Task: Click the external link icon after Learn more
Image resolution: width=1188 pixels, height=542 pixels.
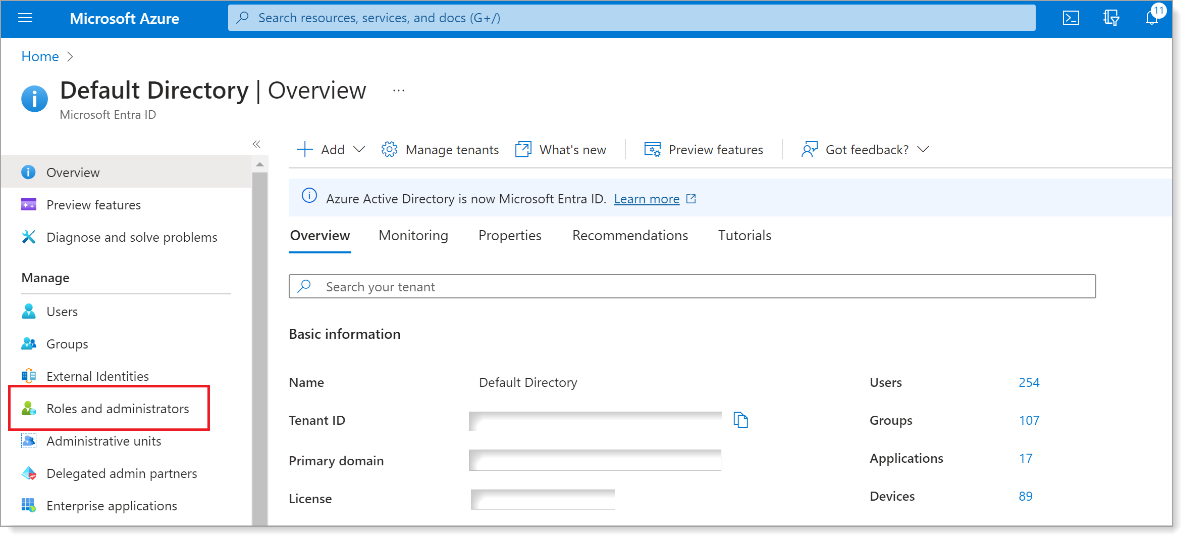Action: point(691,199)
